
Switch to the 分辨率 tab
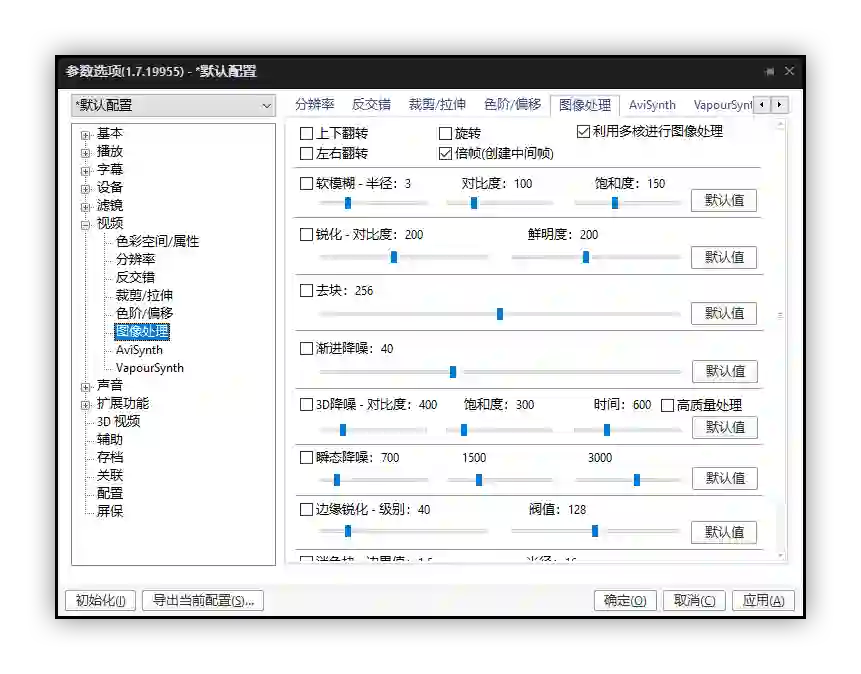[314, 105]
